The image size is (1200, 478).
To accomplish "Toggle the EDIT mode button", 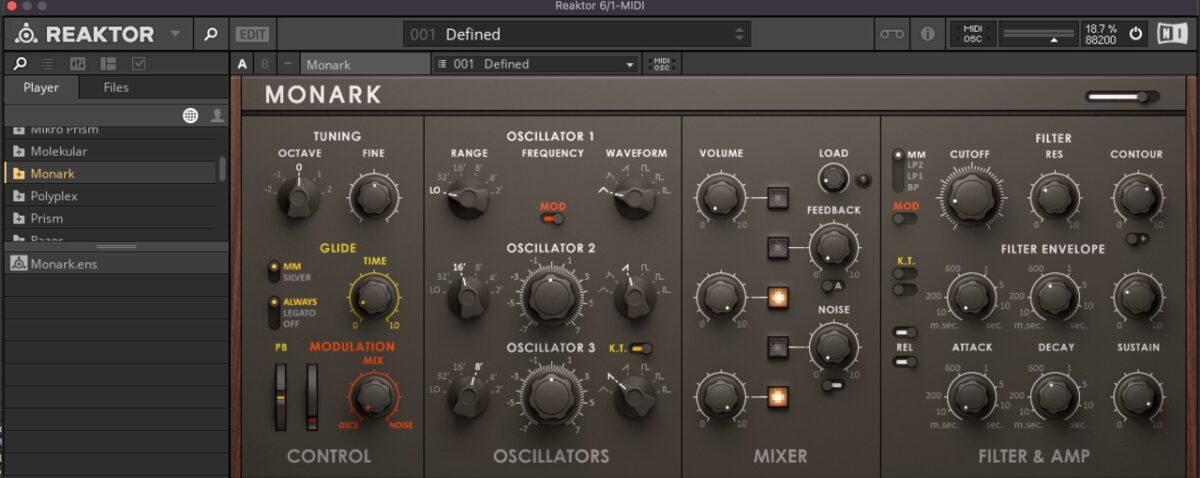I will (x=252, y=34).
